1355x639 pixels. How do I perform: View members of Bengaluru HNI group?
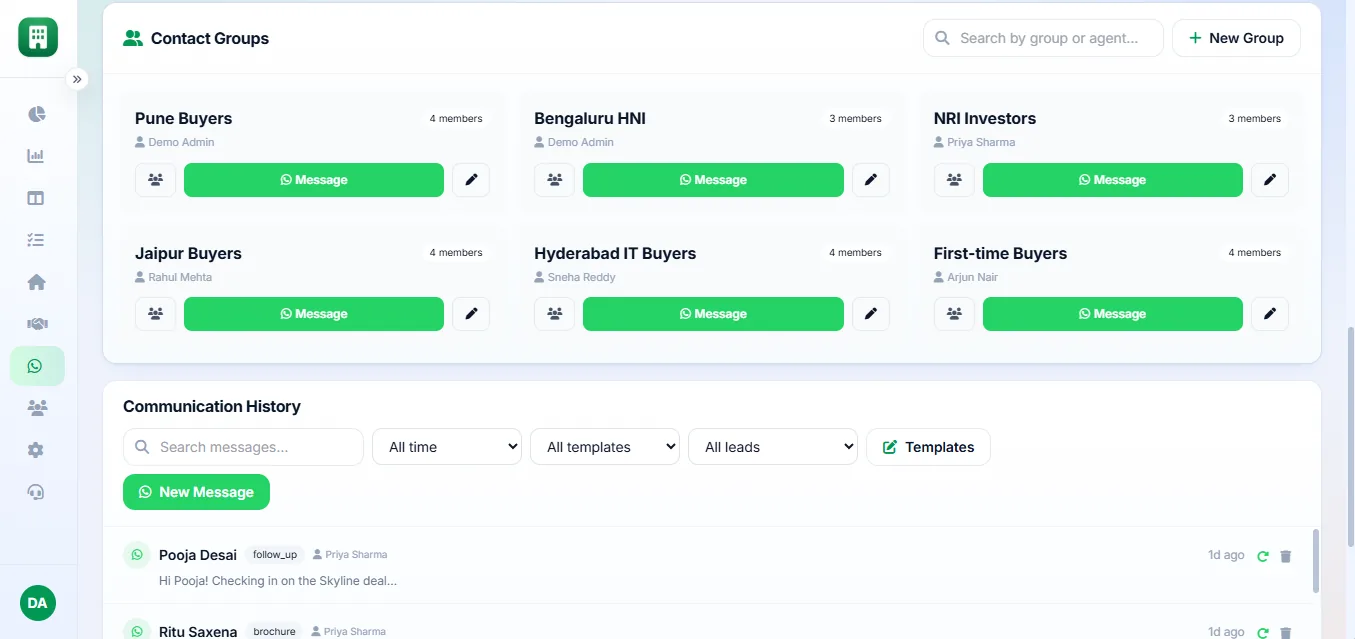coord(554,180)
